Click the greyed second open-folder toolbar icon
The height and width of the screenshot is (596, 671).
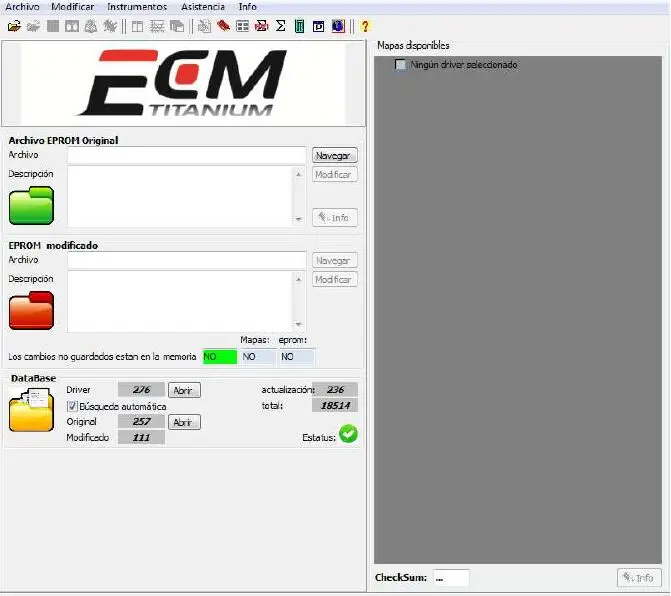tap(33, 27)
